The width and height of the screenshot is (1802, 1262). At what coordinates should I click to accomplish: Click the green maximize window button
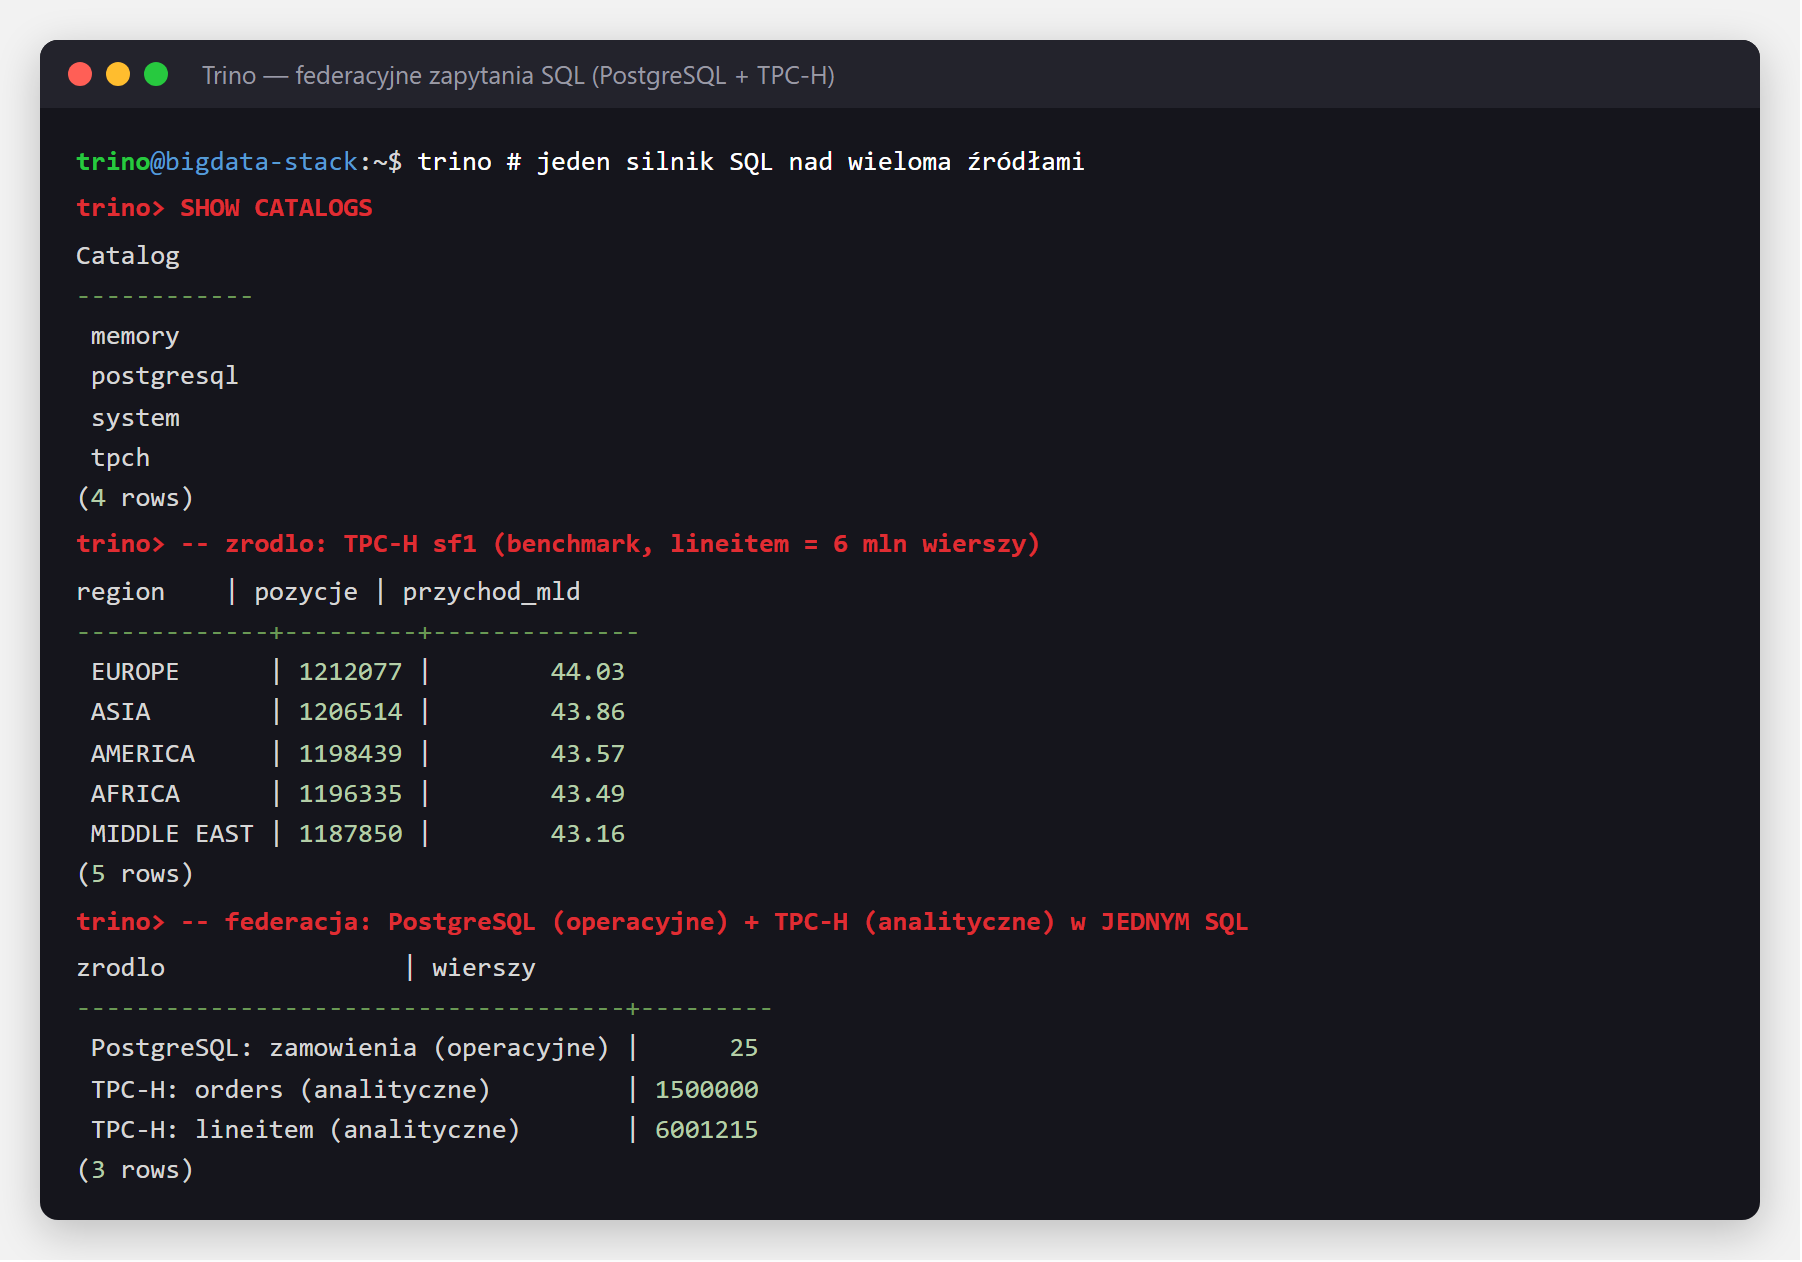tap(156, 75)
